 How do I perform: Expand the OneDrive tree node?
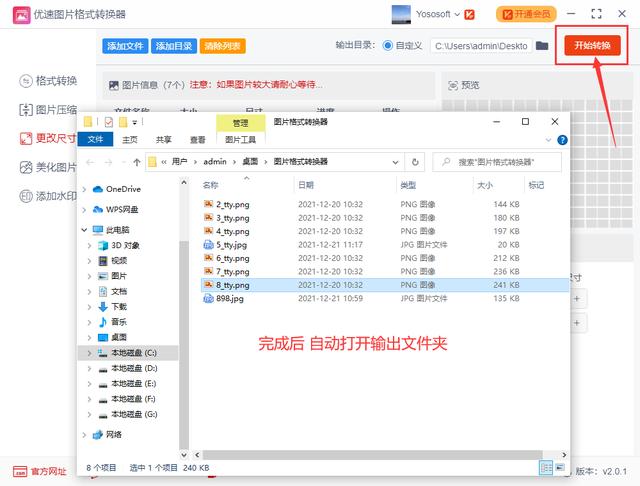click(85, 188)
